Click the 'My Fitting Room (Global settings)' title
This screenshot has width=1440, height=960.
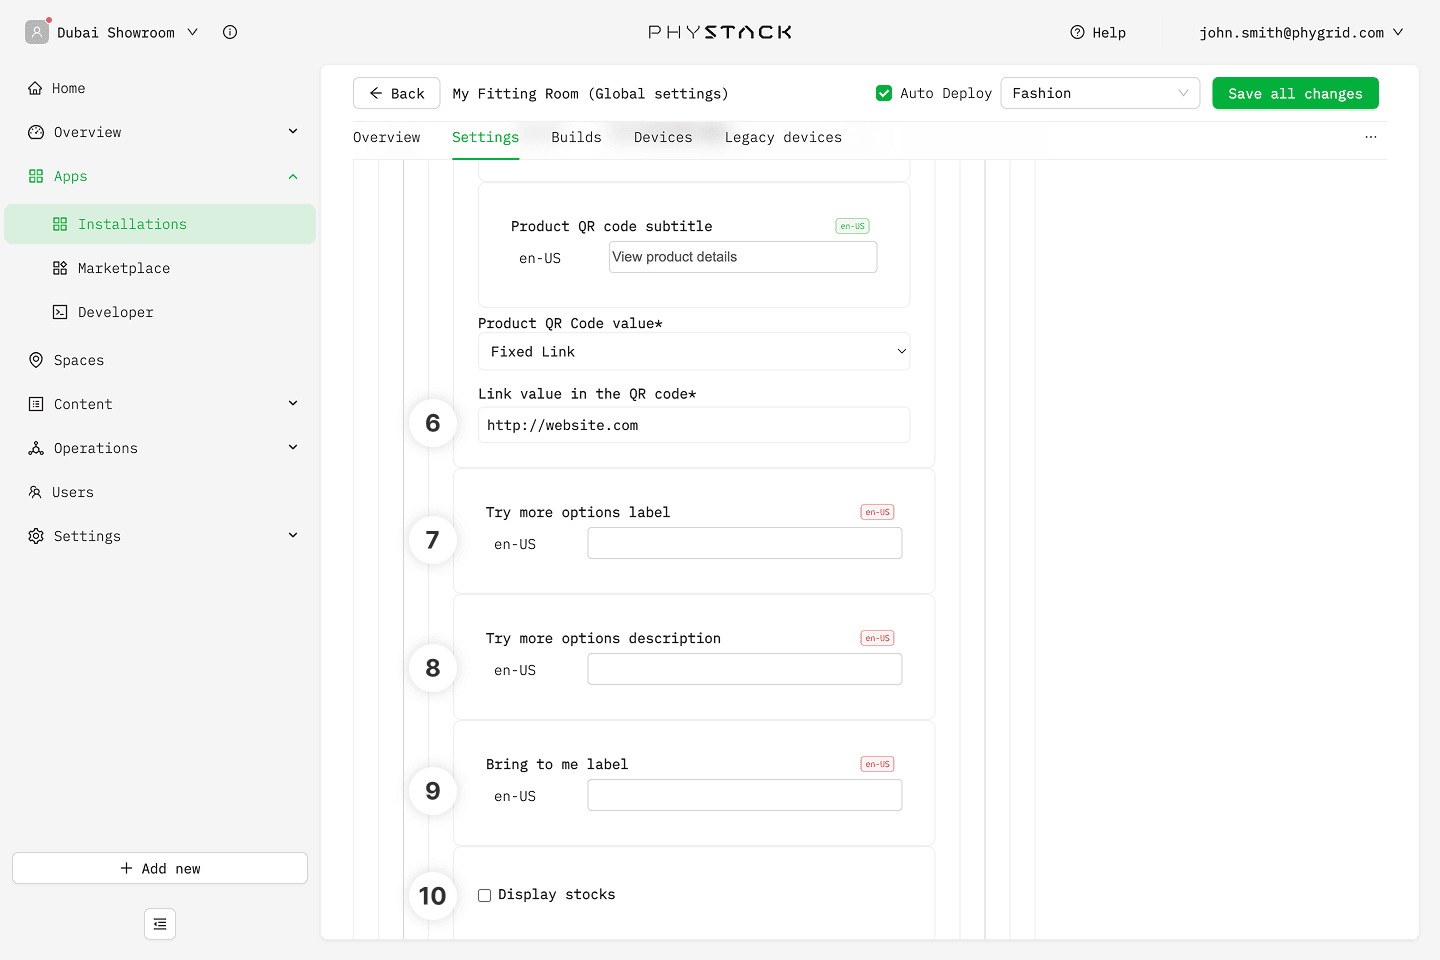tap(590, 93)
